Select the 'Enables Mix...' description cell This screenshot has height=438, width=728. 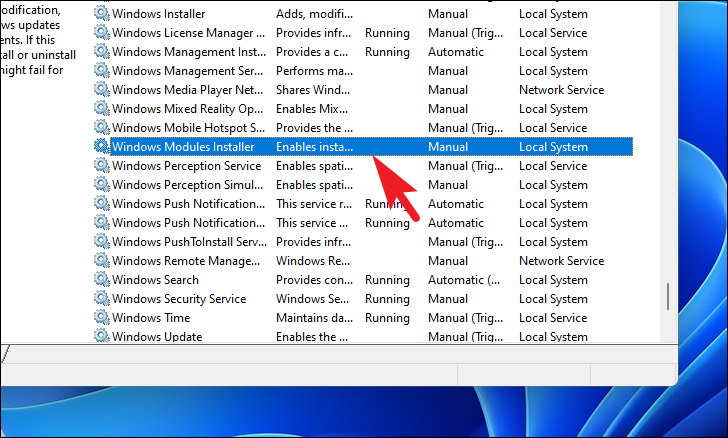(312, 109)
